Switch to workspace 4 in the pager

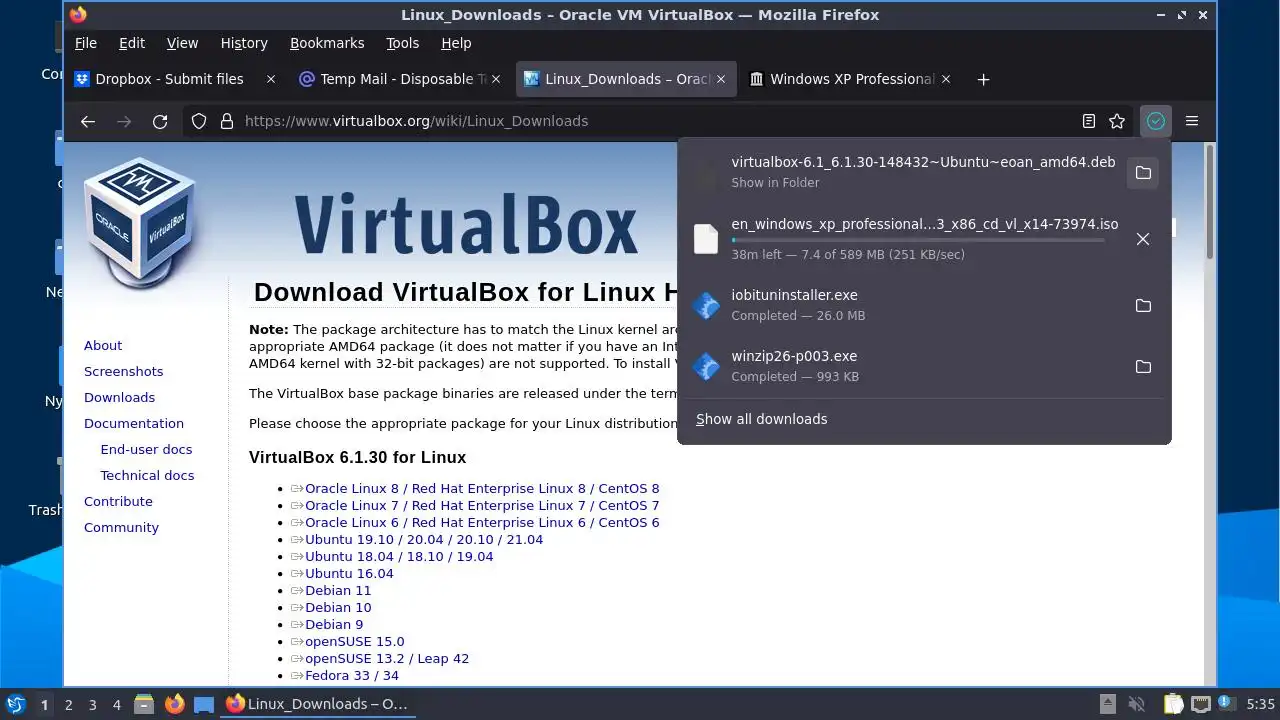[116, 704]
